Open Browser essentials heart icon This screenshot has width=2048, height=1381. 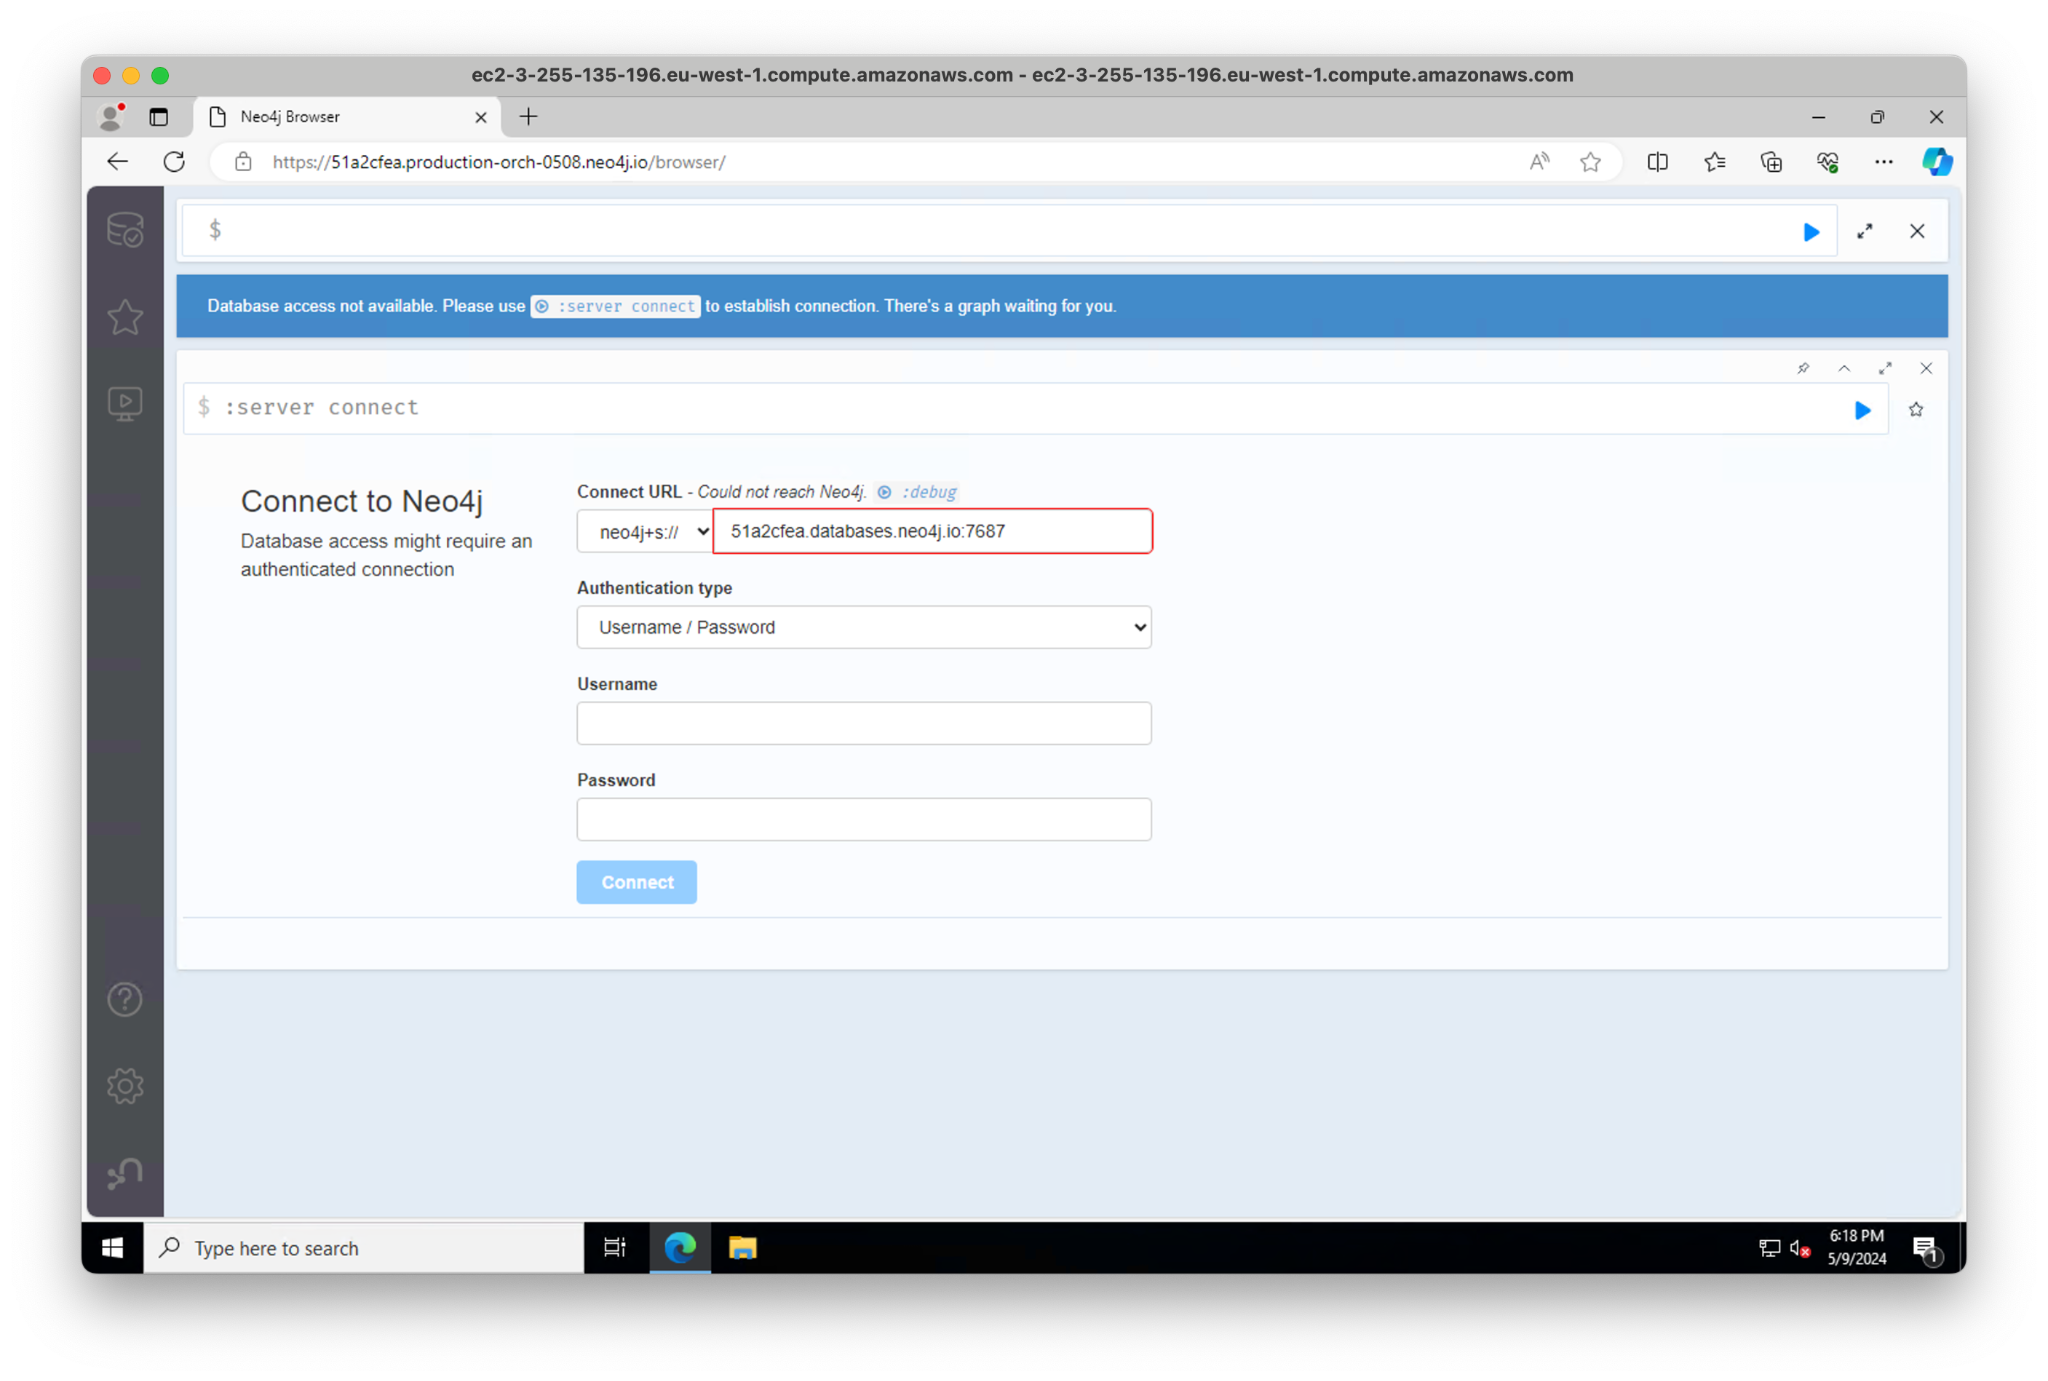[x=1828, y=162]
